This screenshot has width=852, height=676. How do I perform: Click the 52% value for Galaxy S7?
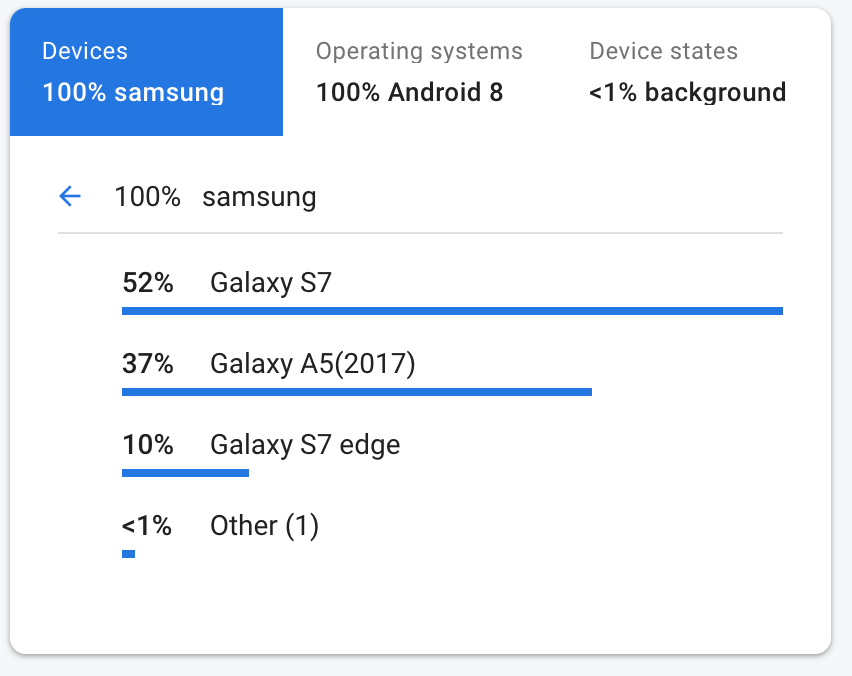pos(148,284)
